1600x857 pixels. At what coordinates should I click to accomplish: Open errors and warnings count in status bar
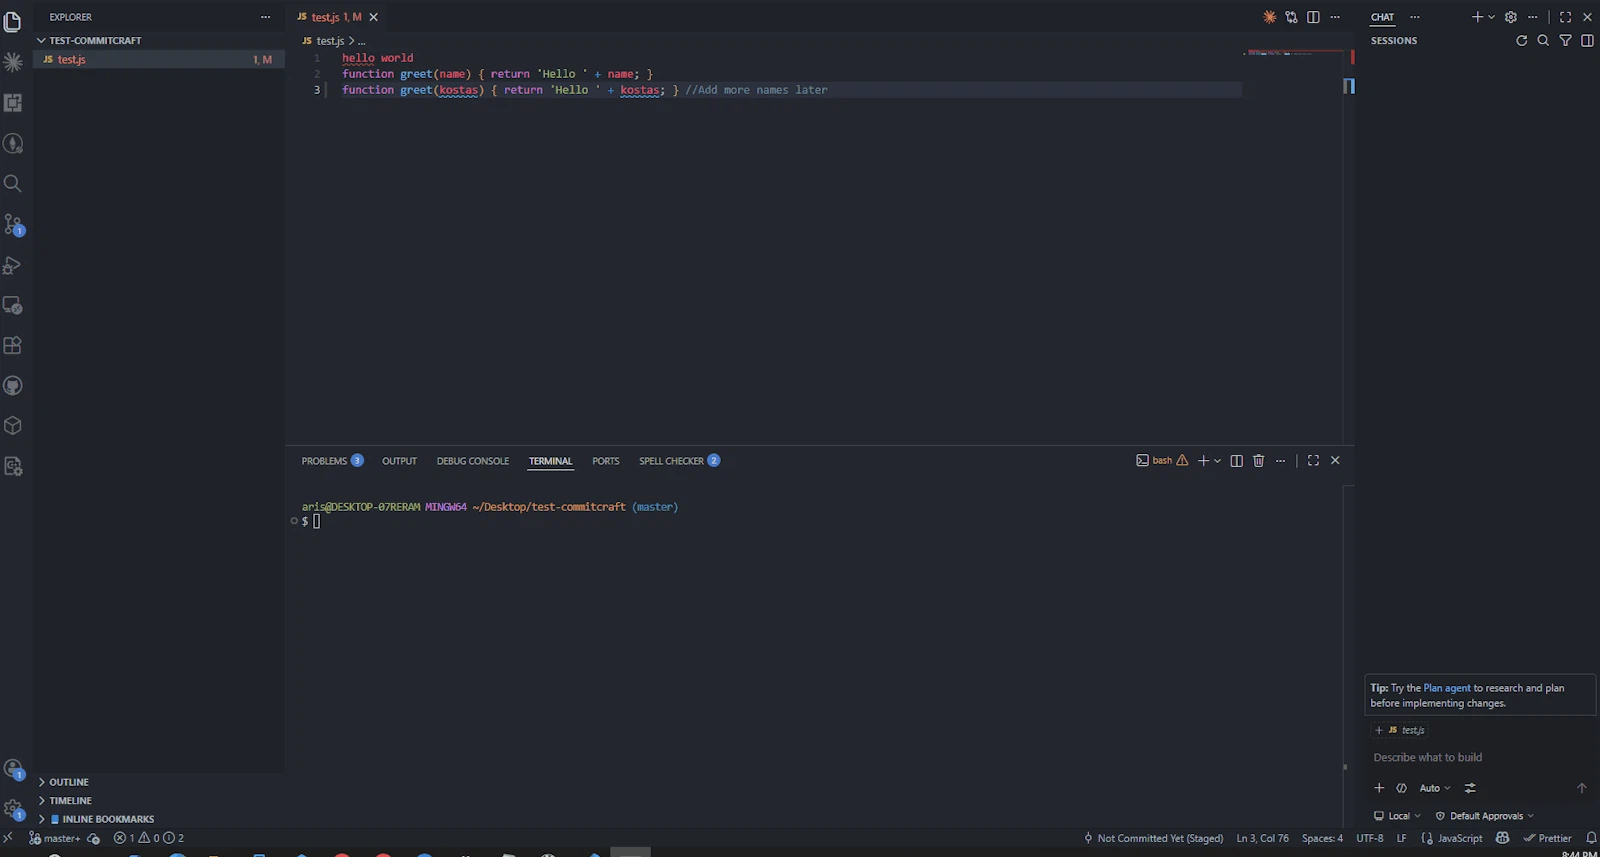[x=148, y=838]
